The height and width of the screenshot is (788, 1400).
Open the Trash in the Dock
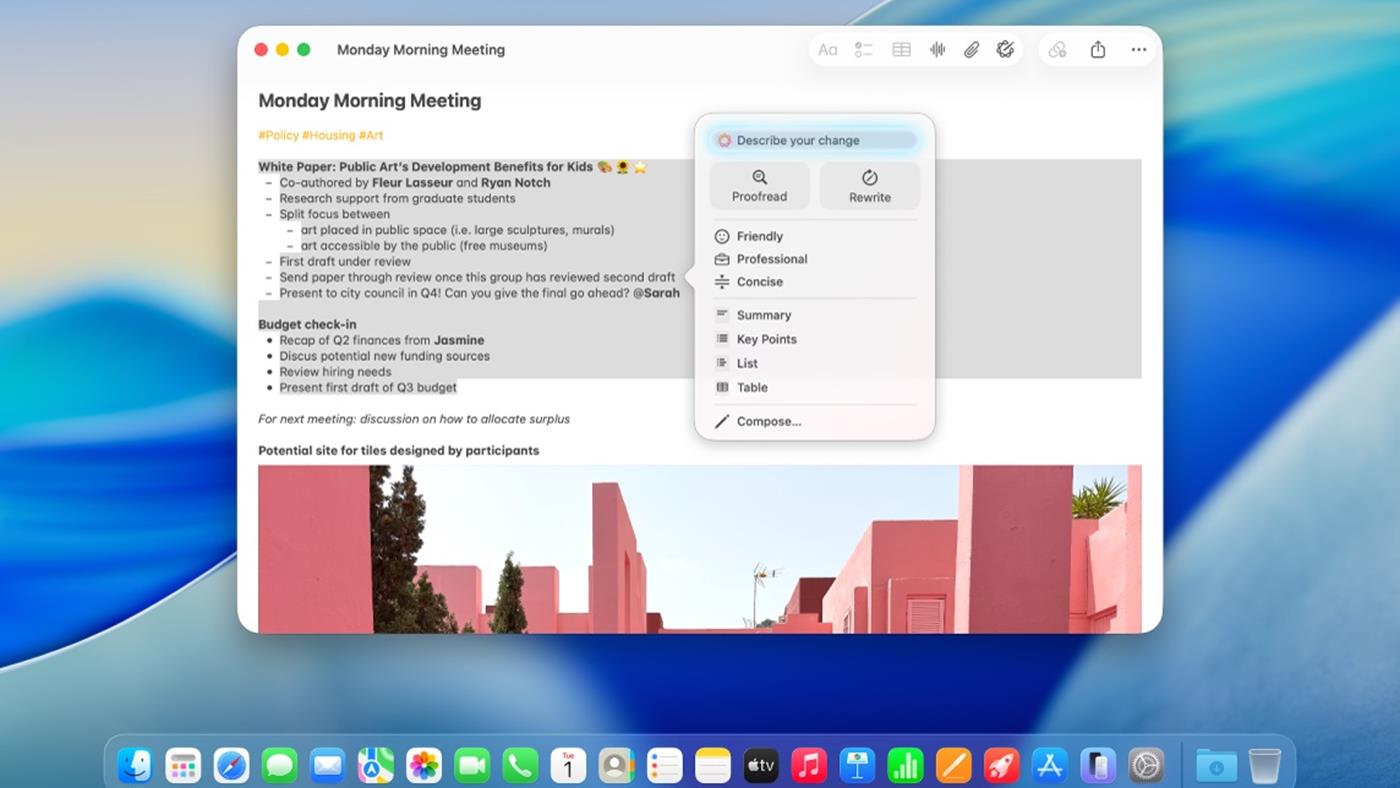(x=1264, y=766)
